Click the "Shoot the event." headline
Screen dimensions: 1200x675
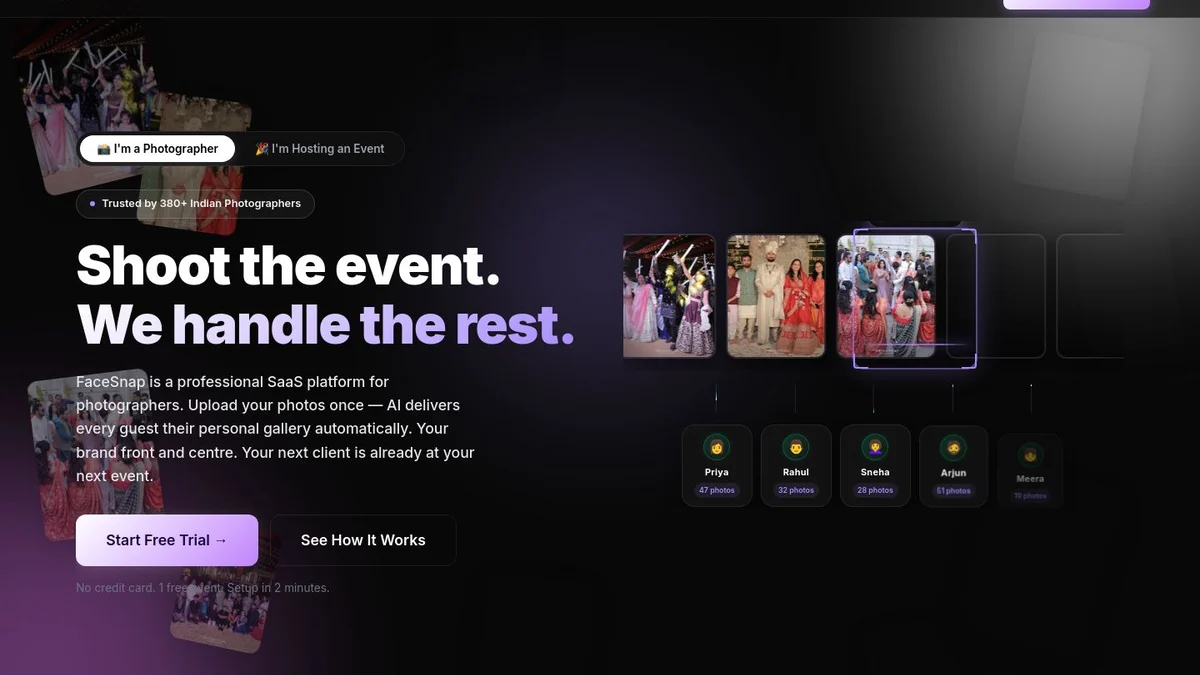pos(288,266)
